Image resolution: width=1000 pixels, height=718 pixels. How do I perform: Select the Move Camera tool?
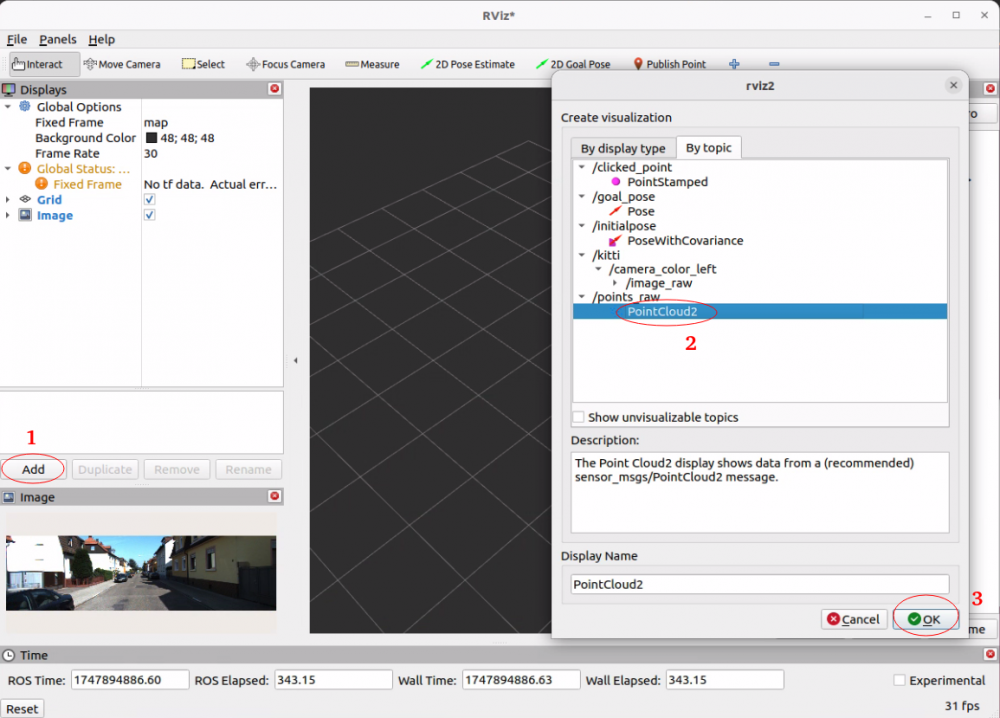[122, 63]
